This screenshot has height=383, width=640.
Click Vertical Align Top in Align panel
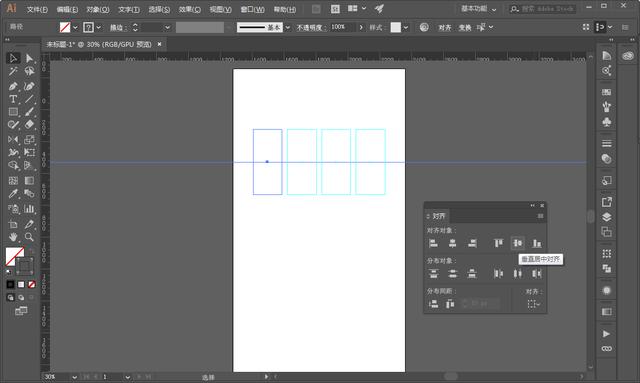(498, 243)
